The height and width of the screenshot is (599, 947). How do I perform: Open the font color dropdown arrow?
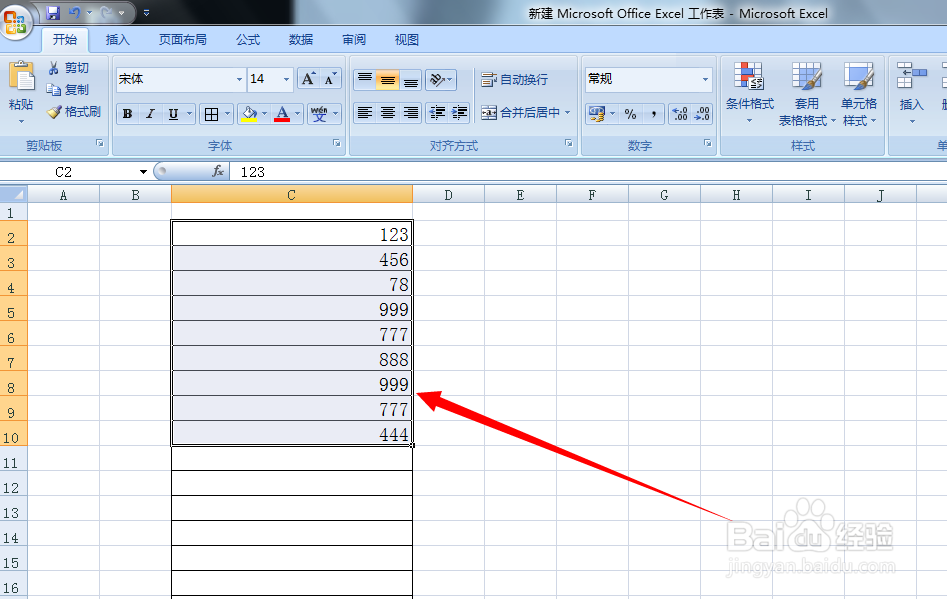coord(297,114)
